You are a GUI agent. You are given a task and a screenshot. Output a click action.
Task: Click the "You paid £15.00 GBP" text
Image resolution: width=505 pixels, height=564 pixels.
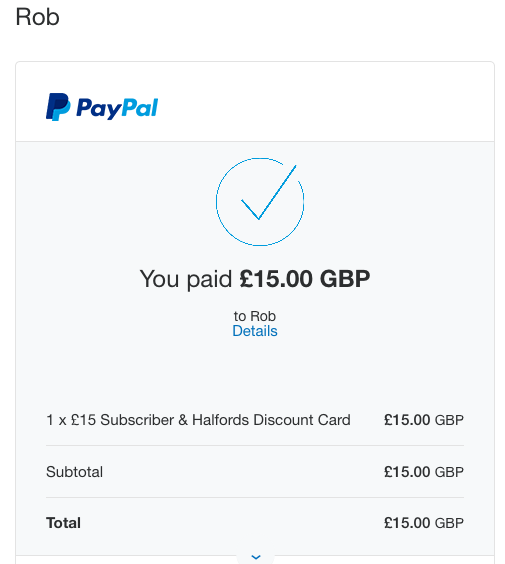[x=255, y=279]
